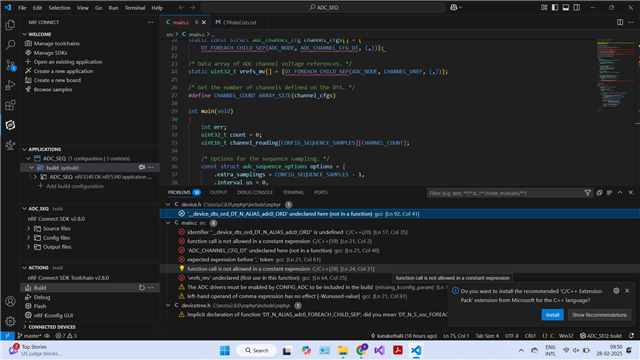Expand the Source files folder
Viewport: 640px width, 360px height.
coord(29,229)
